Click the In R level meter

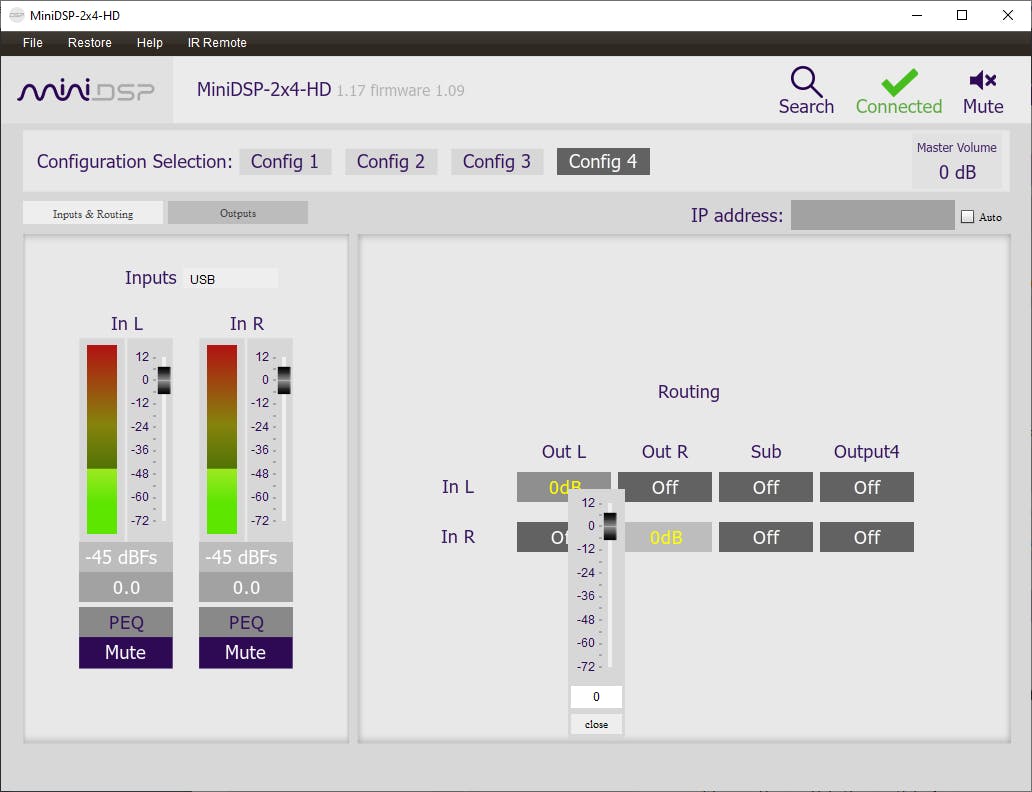pos(222,439)
